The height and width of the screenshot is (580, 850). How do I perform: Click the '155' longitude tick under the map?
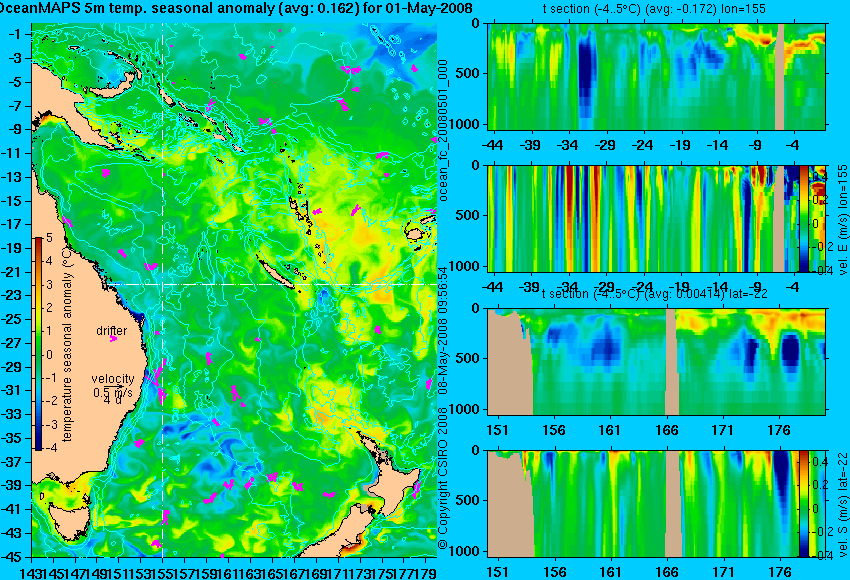point(162,571)
